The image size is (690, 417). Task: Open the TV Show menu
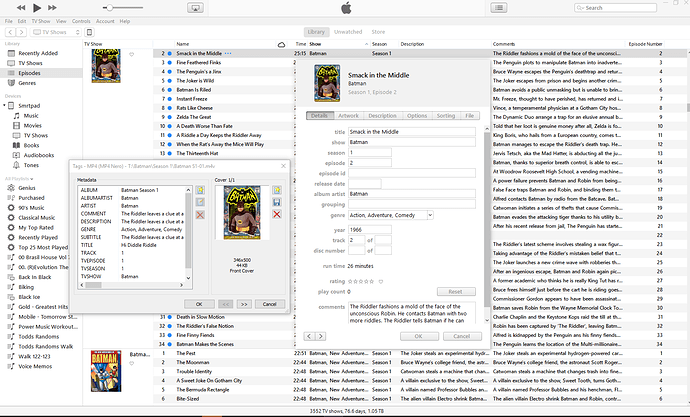click(40, 21)
